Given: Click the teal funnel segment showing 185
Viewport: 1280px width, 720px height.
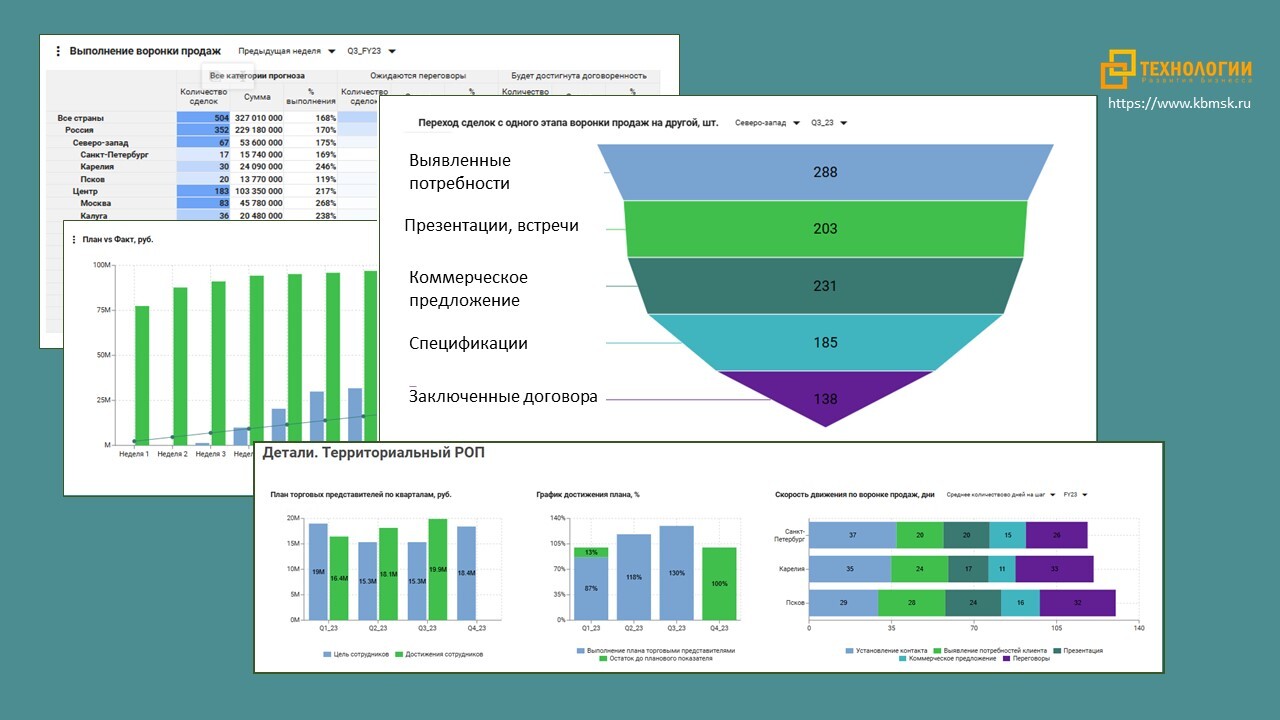Looking at the screenshot, I should click(826, 342).
